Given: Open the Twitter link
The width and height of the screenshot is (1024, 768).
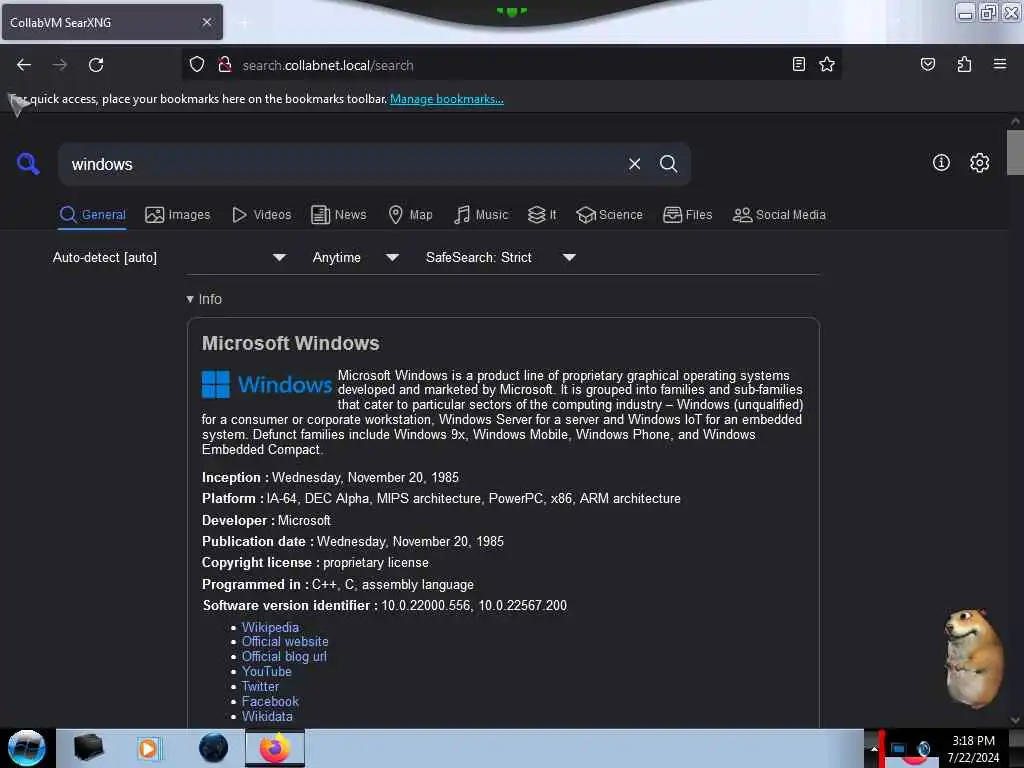Looking at the screenshot, I should pyautogui.click(x=260, y=686).
